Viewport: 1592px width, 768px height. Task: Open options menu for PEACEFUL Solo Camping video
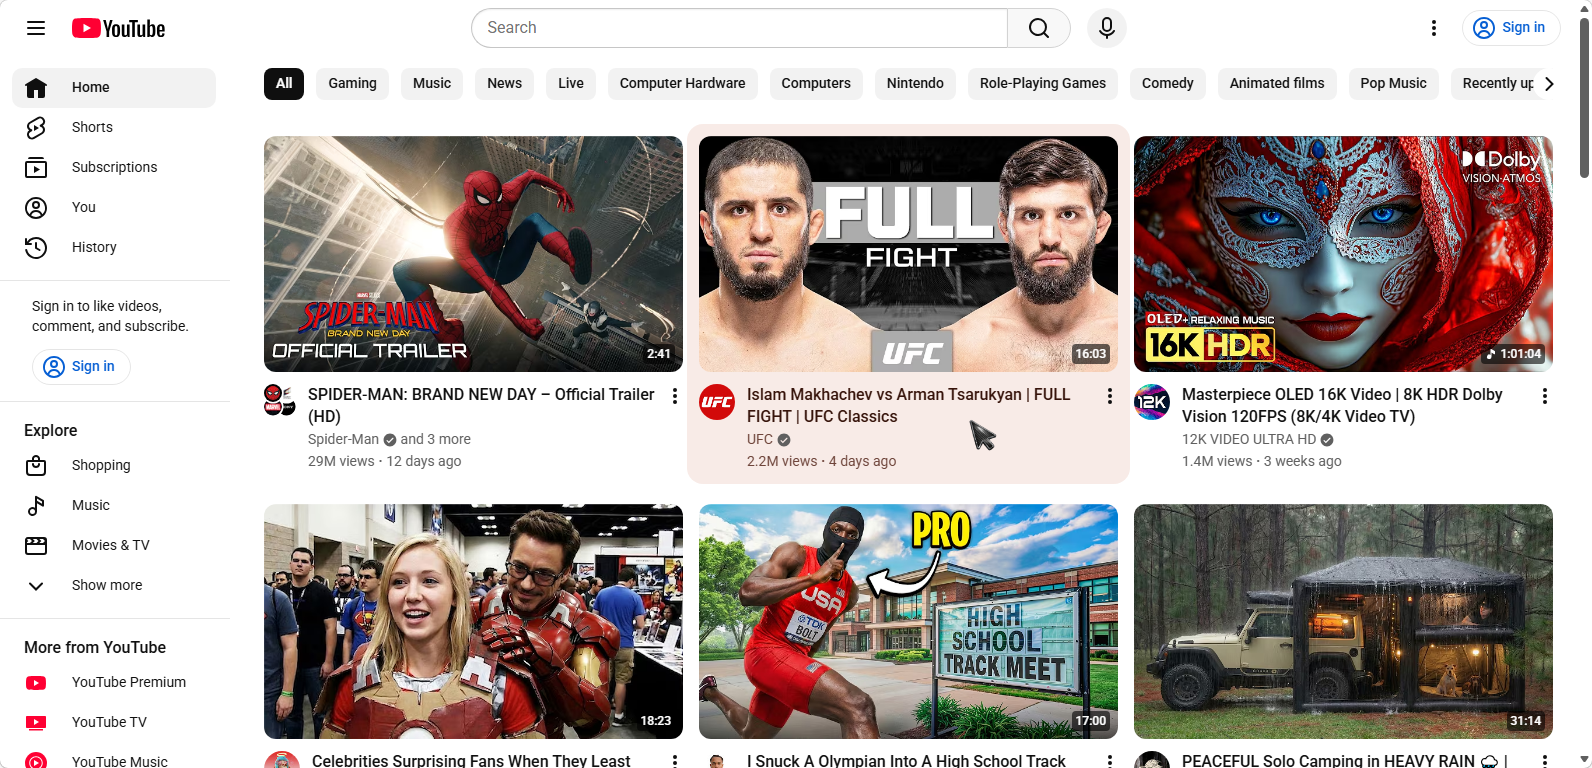(x=1545, y=761)
